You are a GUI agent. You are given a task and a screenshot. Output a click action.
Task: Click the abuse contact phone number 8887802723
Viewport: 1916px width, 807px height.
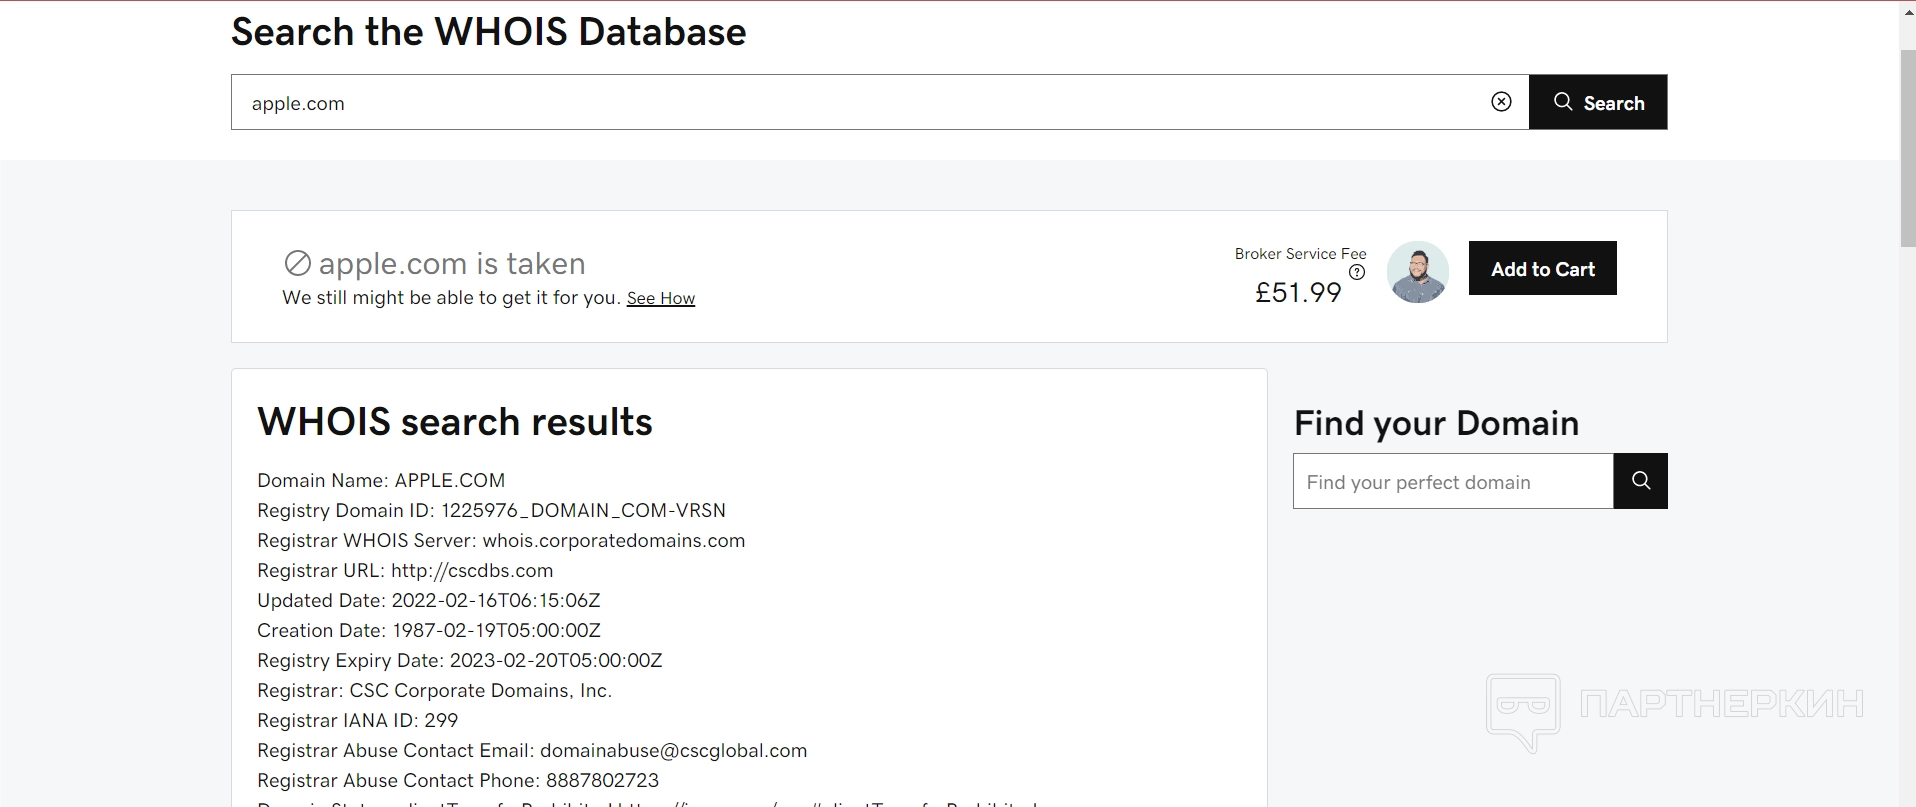pyautogui.click(x=601, y=781)
